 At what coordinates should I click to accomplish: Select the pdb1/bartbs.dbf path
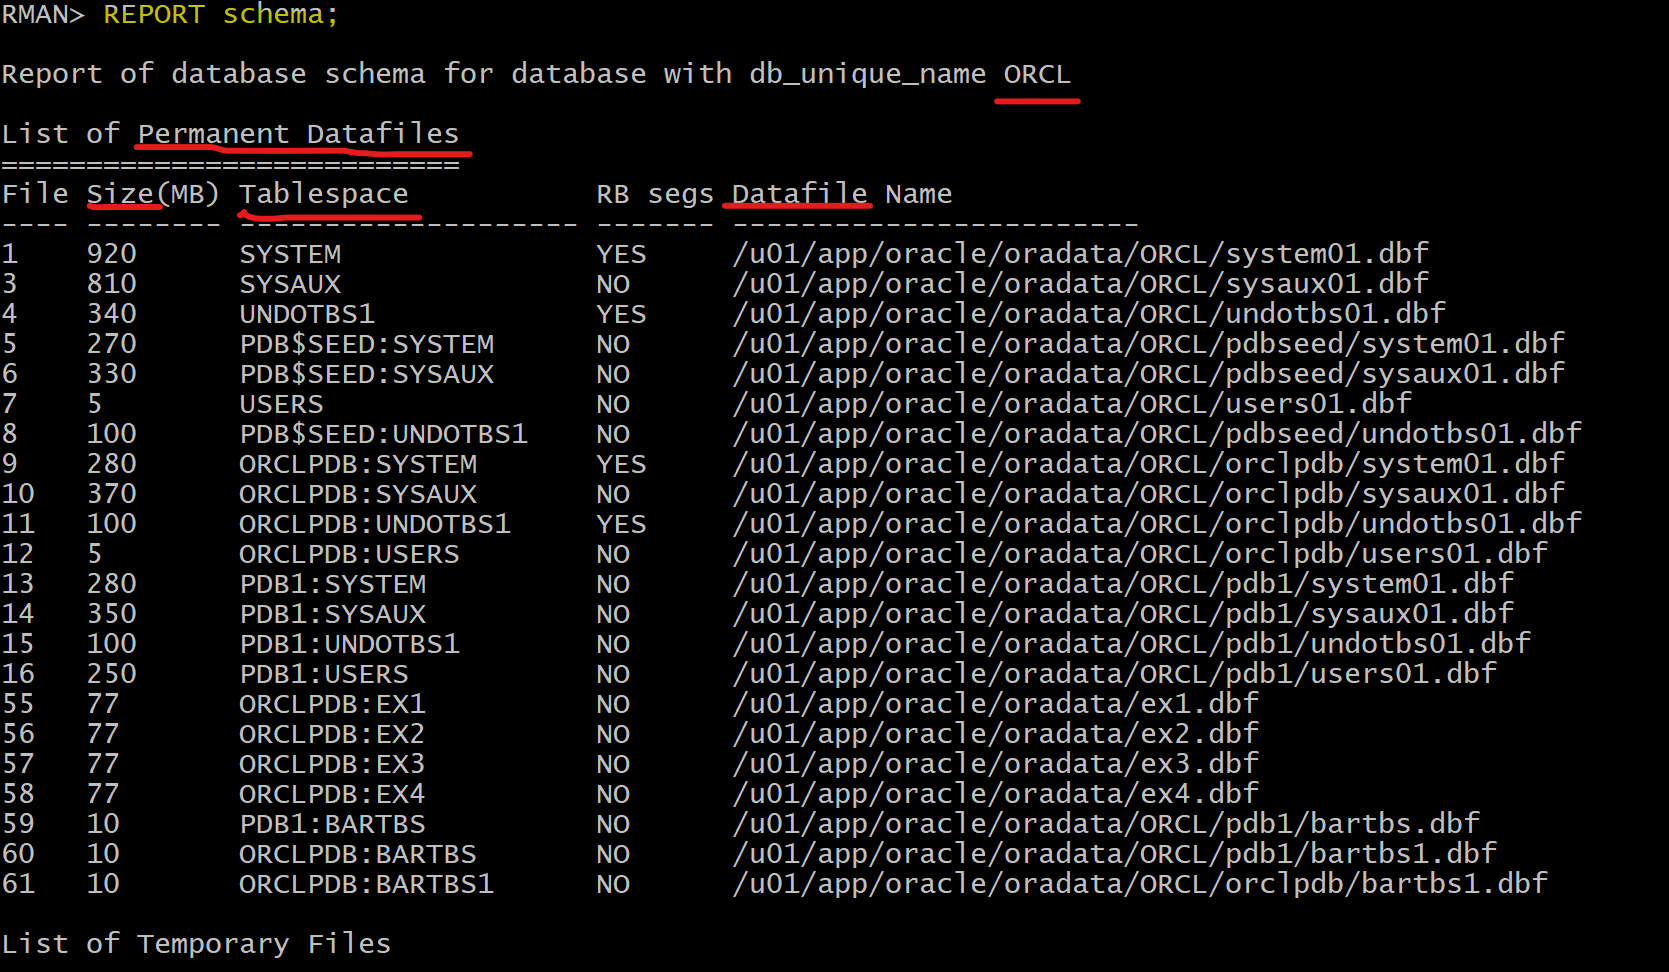1106,824
